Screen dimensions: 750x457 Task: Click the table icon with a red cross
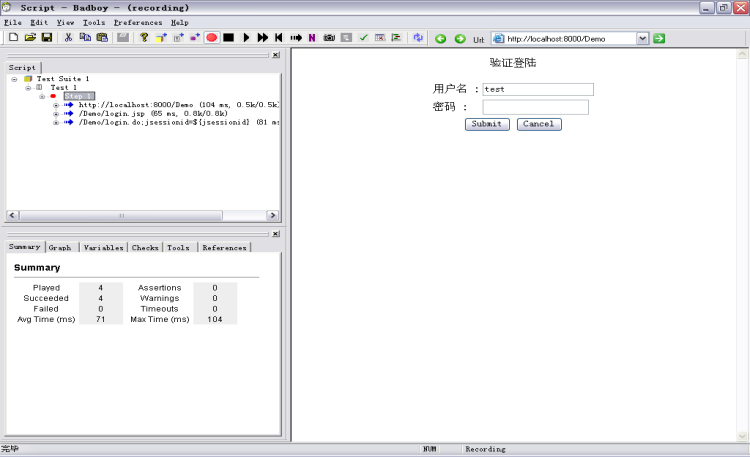[x=380, y=37]
